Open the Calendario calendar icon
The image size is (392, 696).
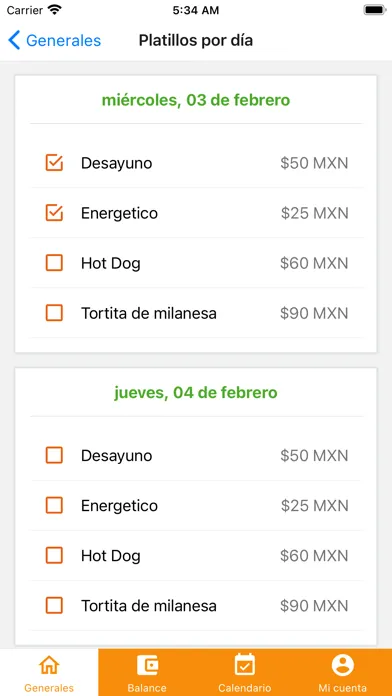point(245,664)
